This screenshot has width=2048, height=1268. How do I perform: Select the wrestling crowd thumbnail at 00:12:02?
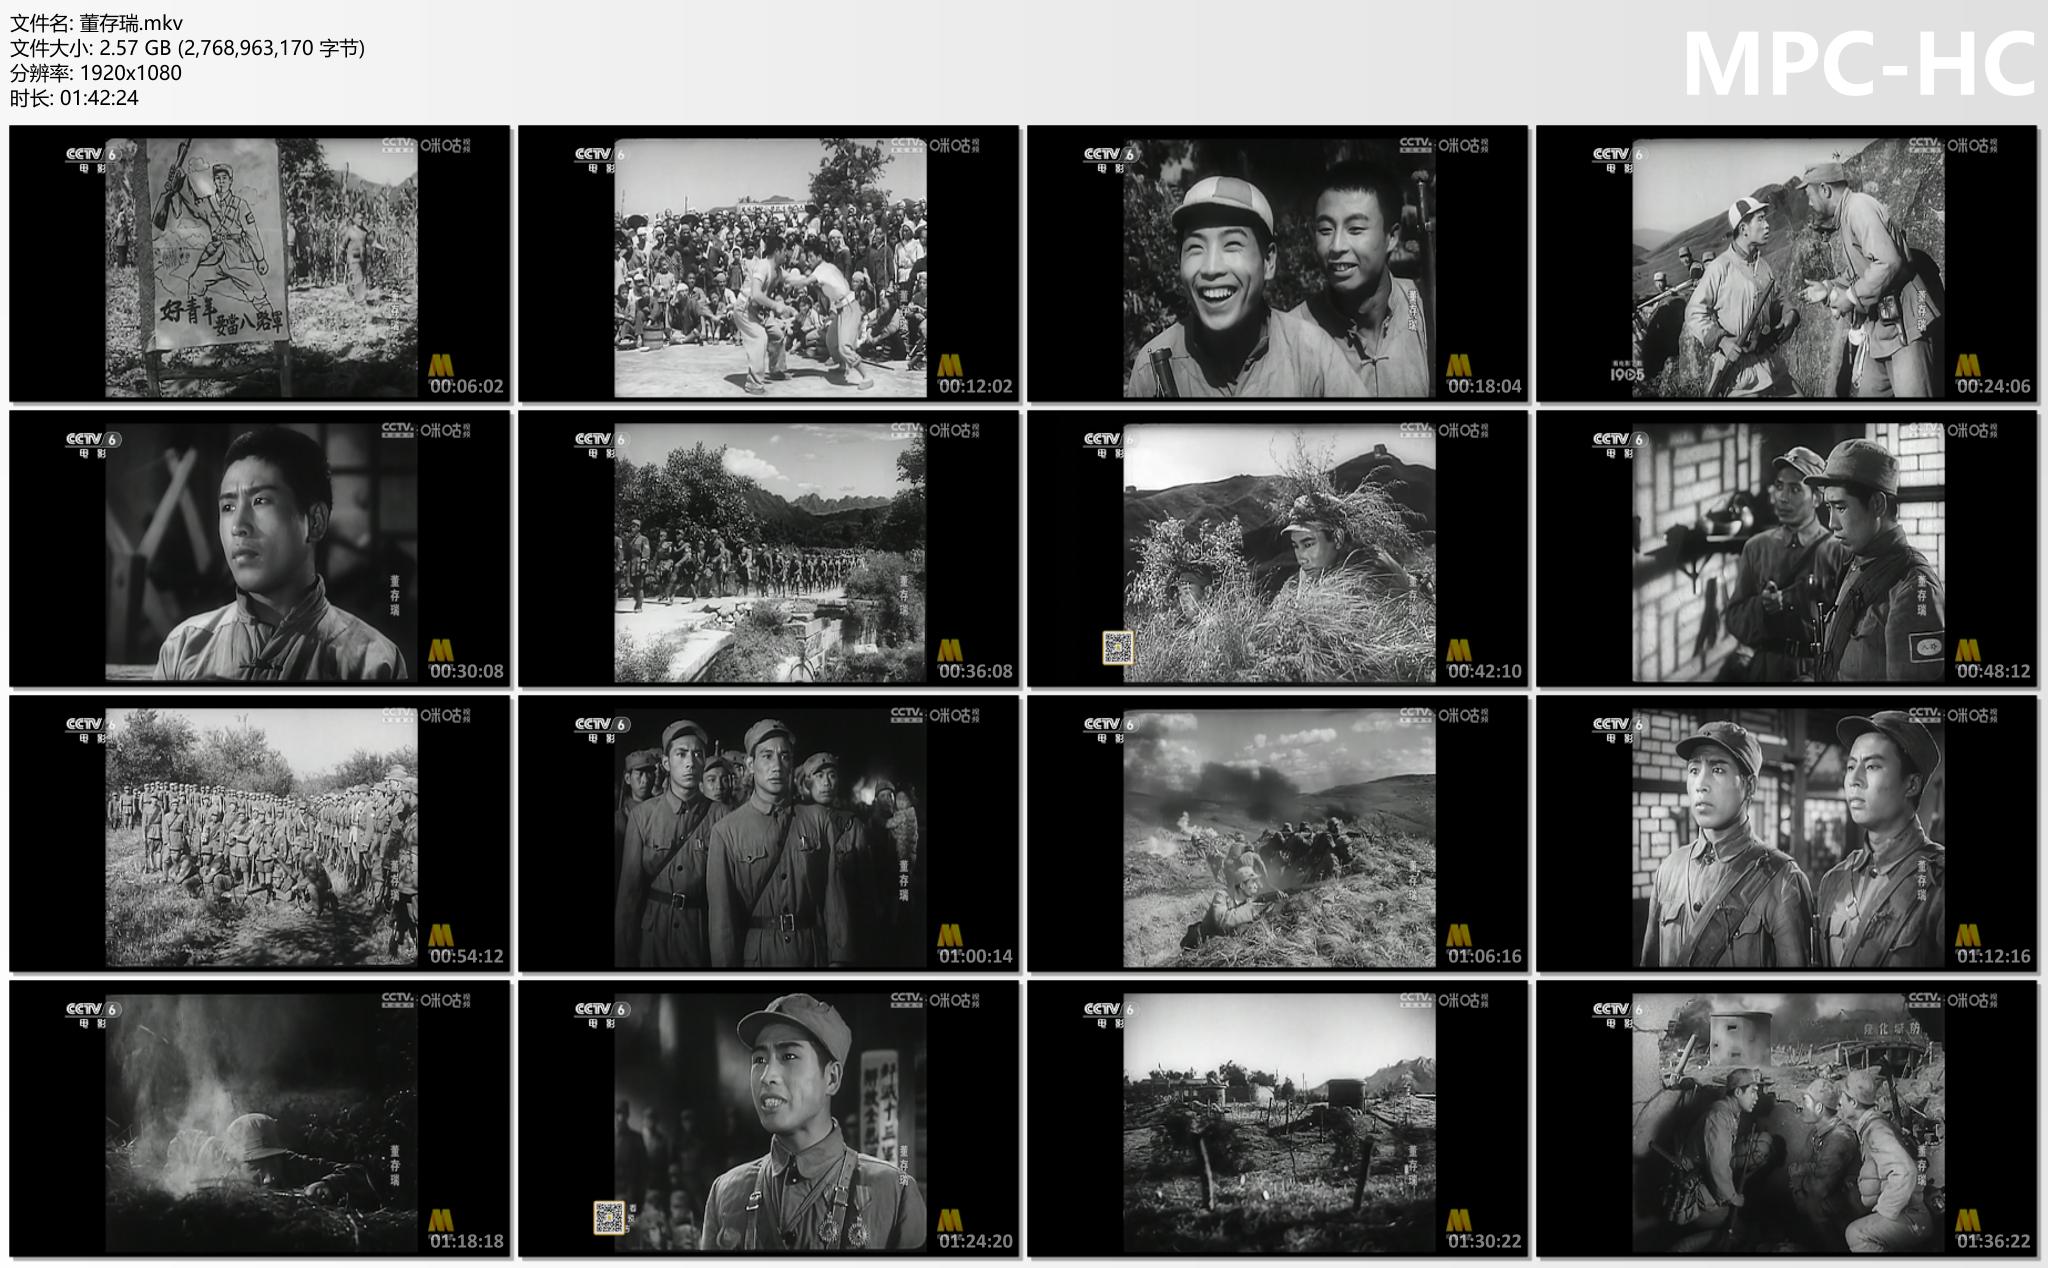(770, 268)
